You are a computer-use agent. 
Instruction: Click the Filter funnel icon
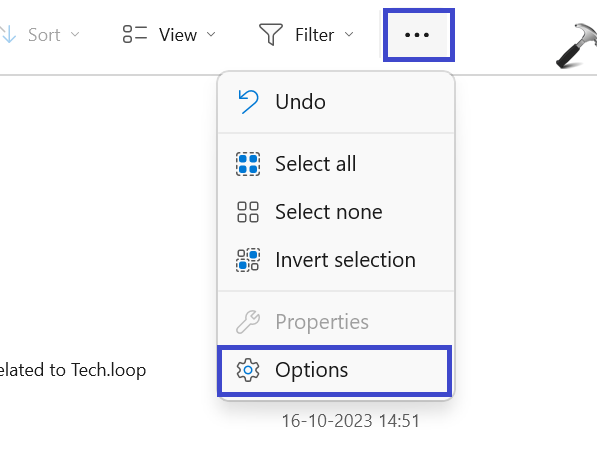click(271, 34)
